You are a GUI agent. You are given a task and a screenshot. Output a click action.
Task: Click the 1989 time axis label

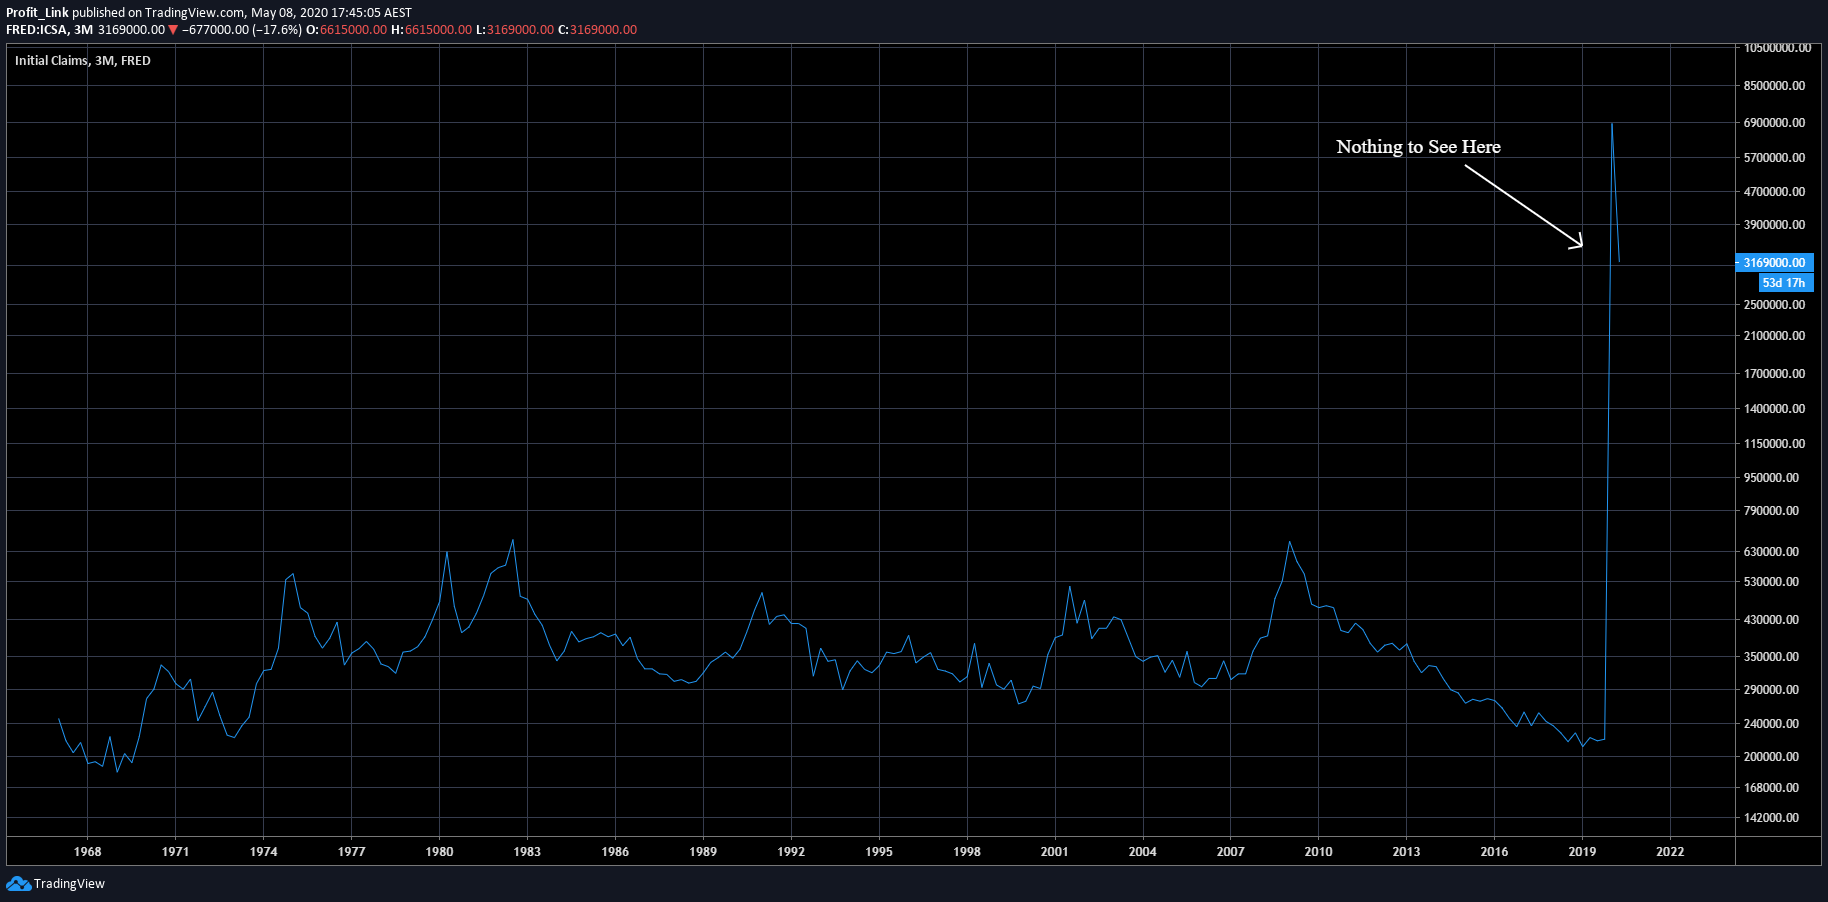pos(703,851)
